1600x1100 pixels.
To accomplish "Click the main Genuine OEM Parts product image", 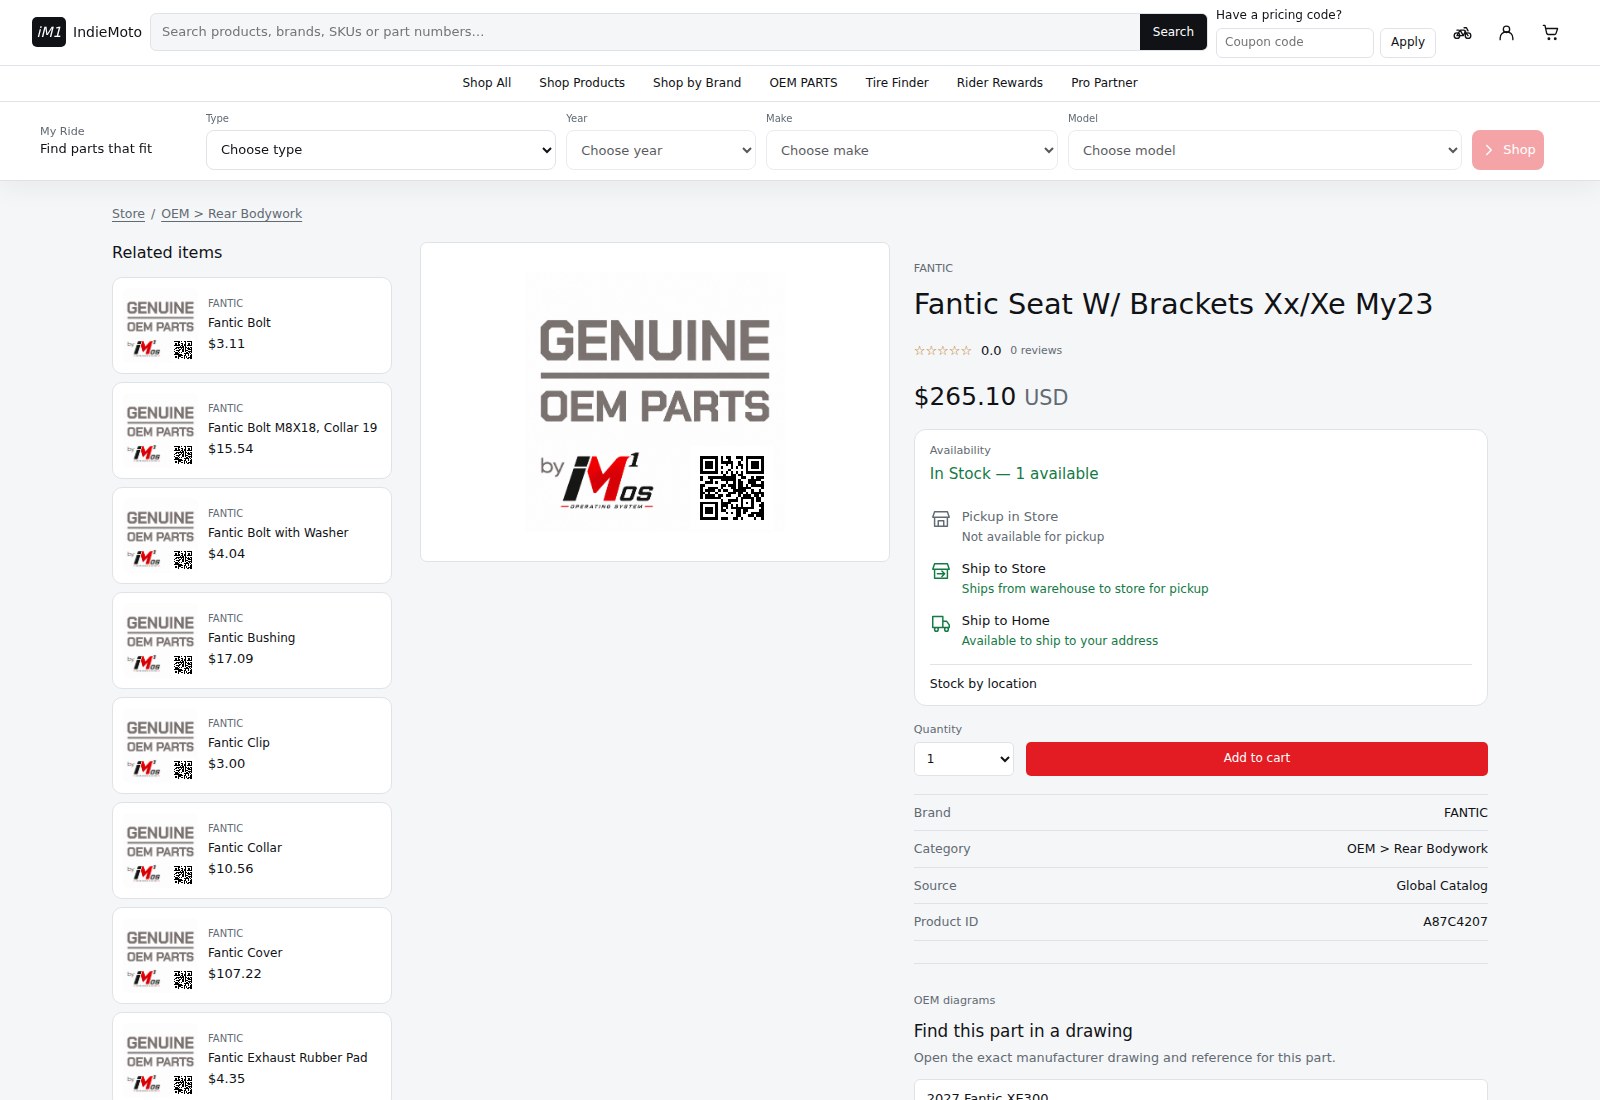I will coord(655,402).
